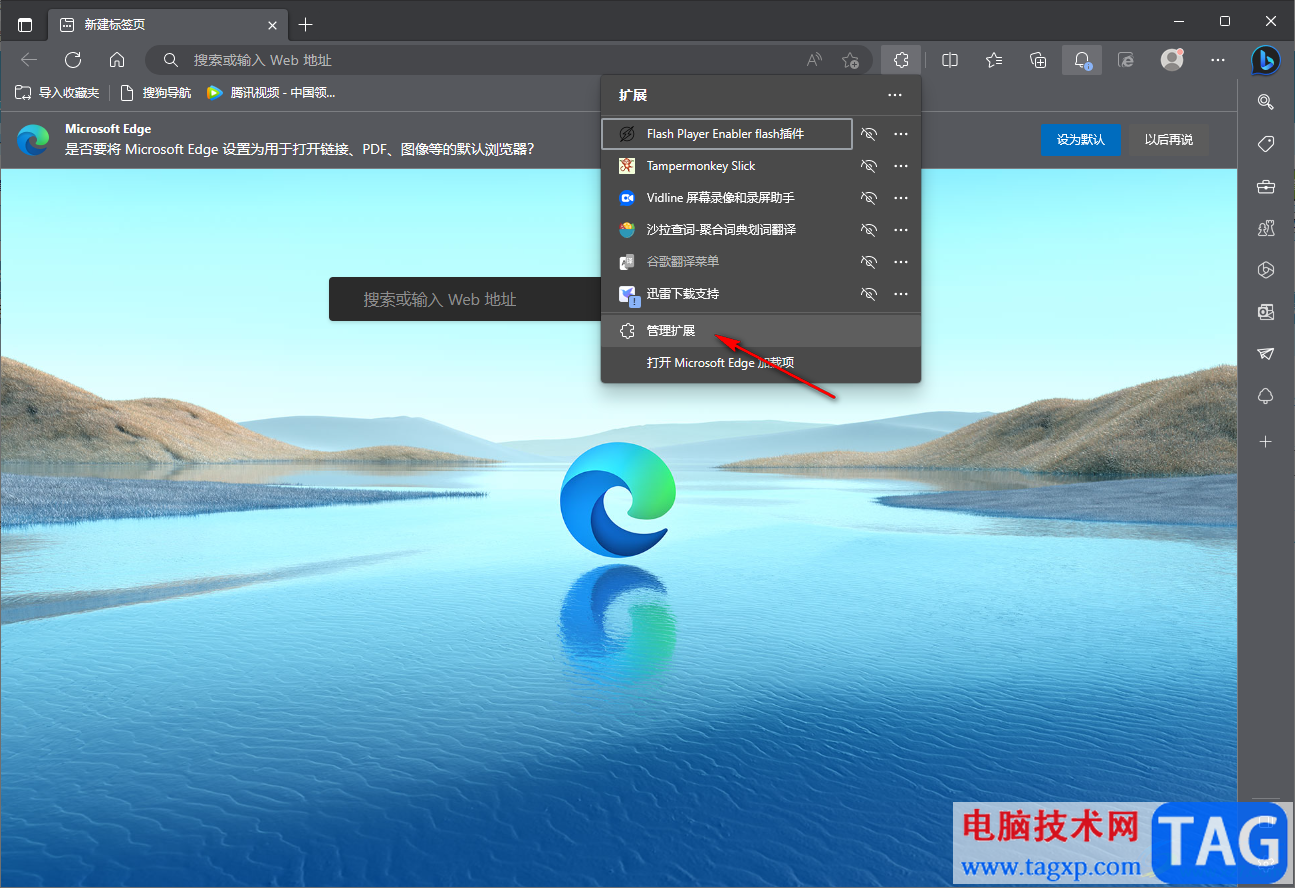This screenshot has height=888, width=1295.
Task: Open the Split screen icon
Action: tap(950, 60)
